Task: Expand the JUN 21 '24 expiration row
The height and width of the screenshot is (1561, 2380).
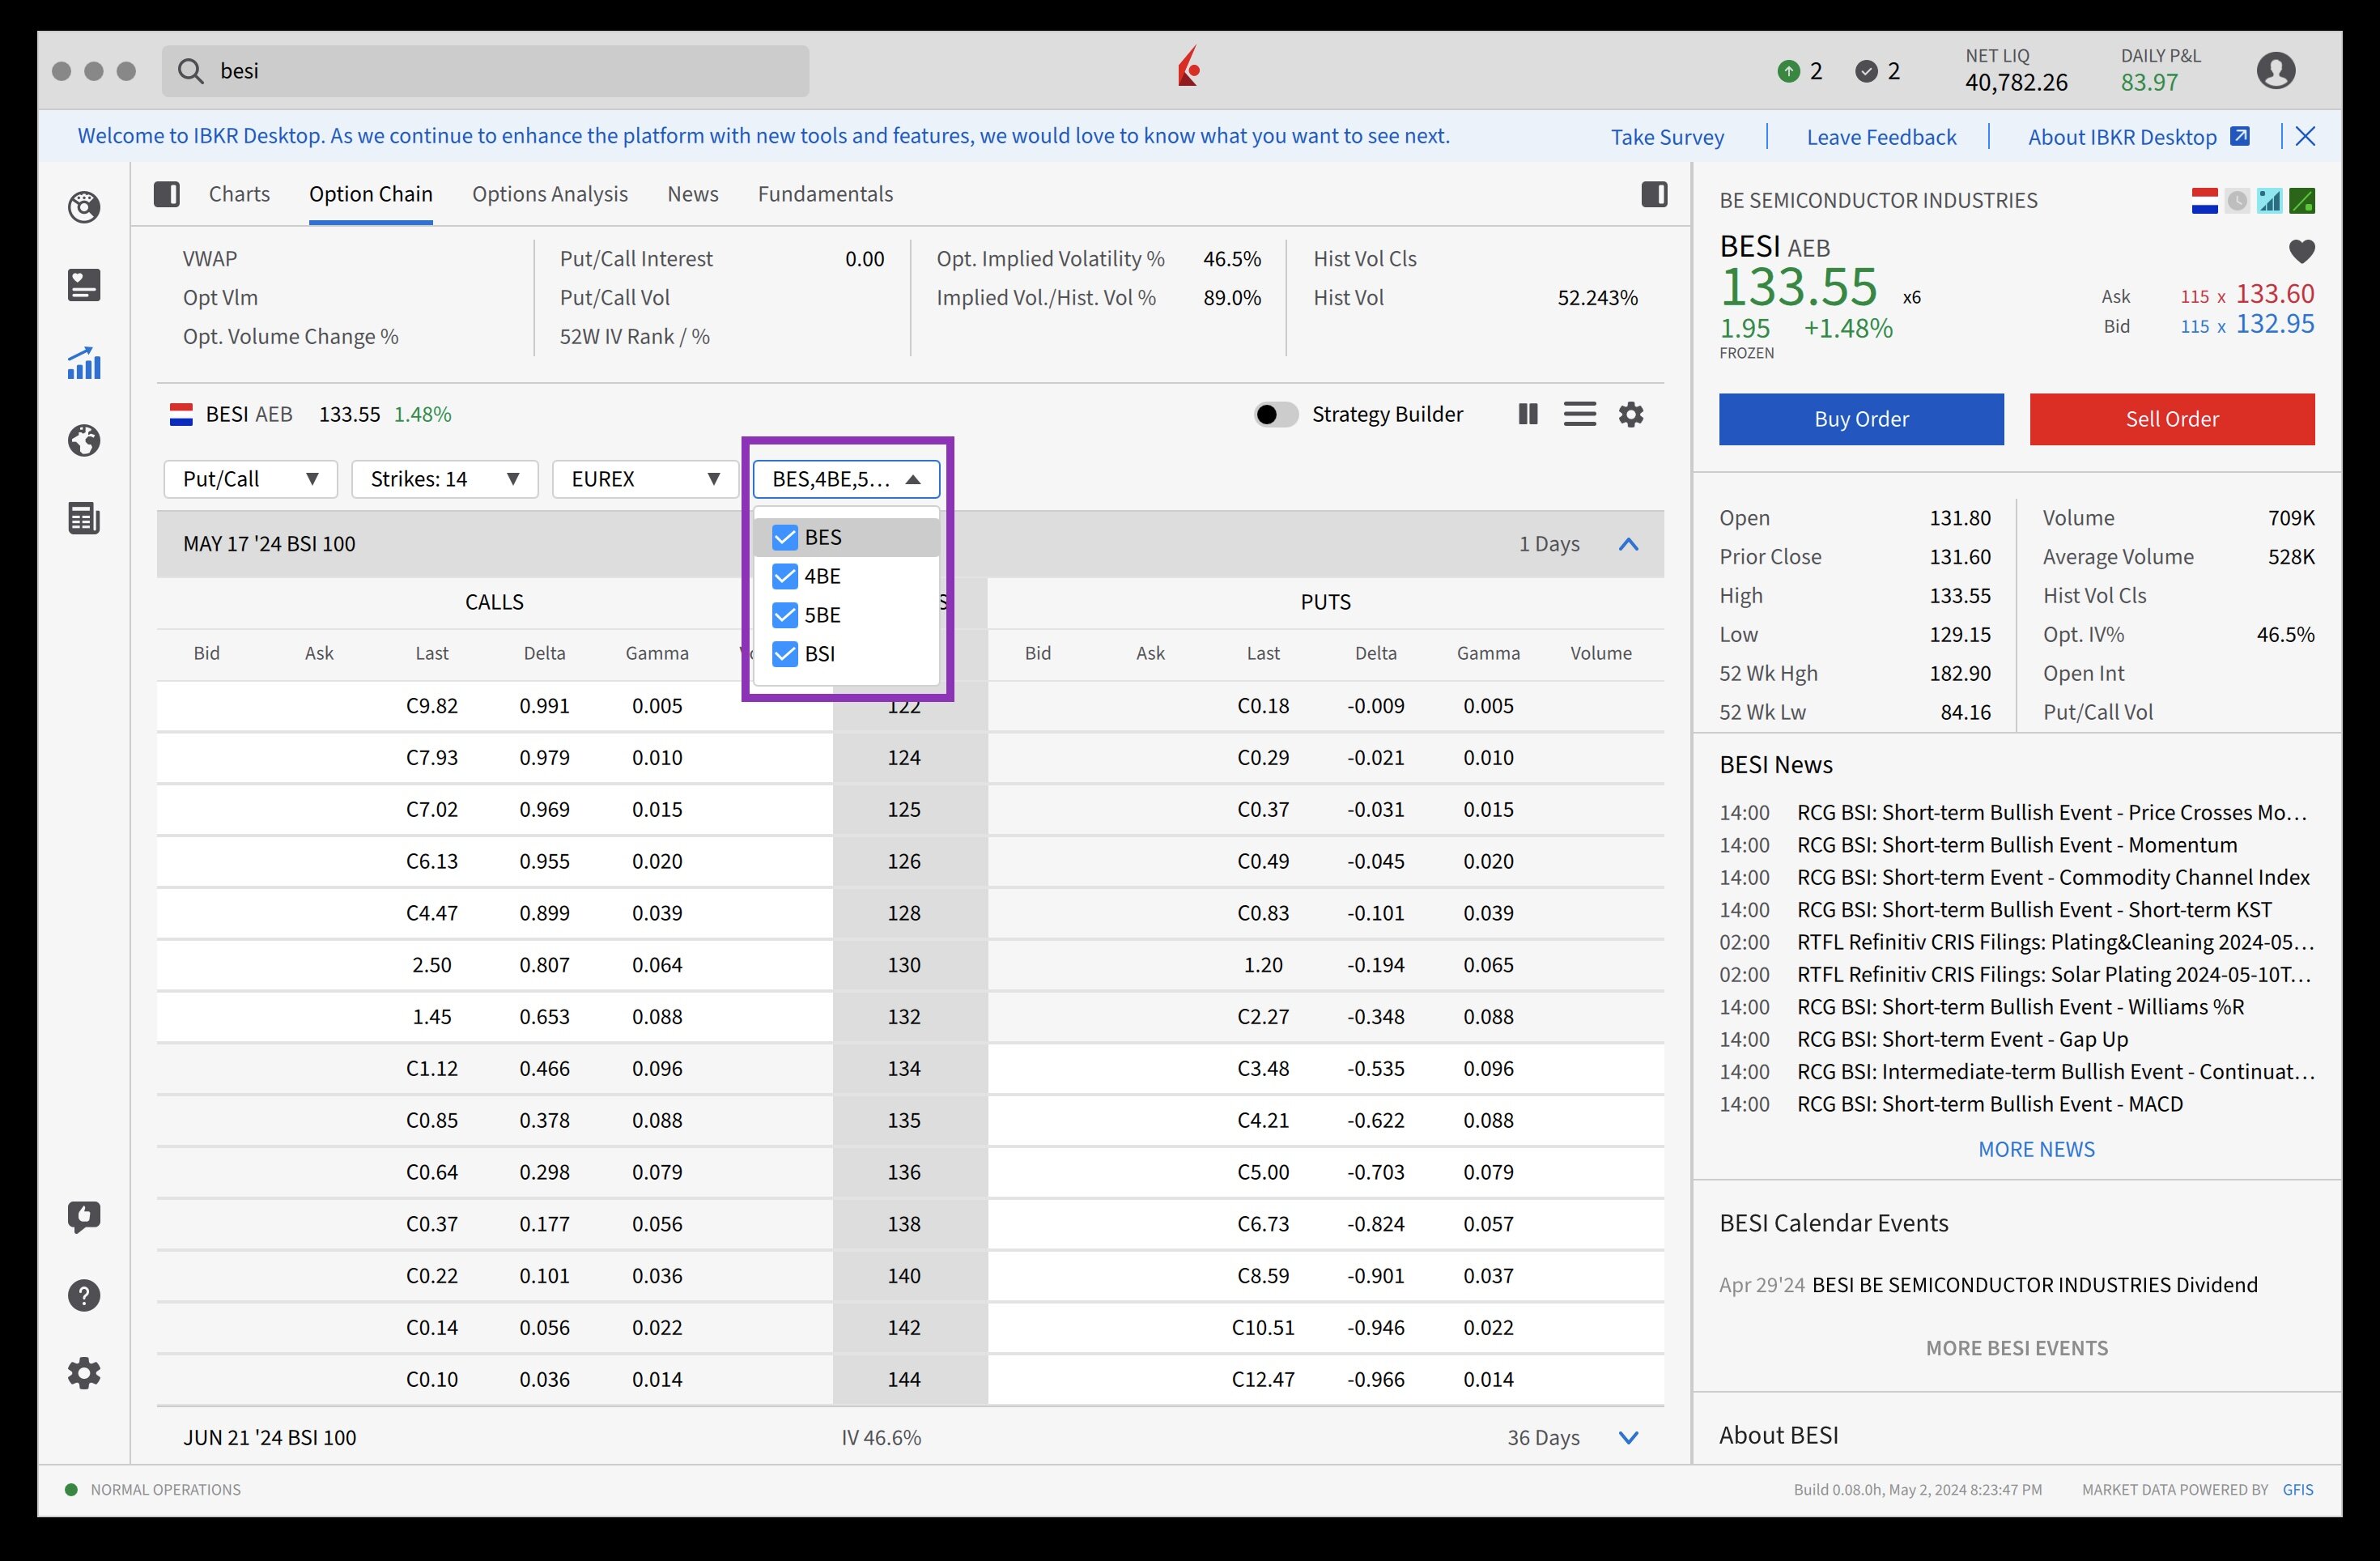Action: pos(1627,1437)
